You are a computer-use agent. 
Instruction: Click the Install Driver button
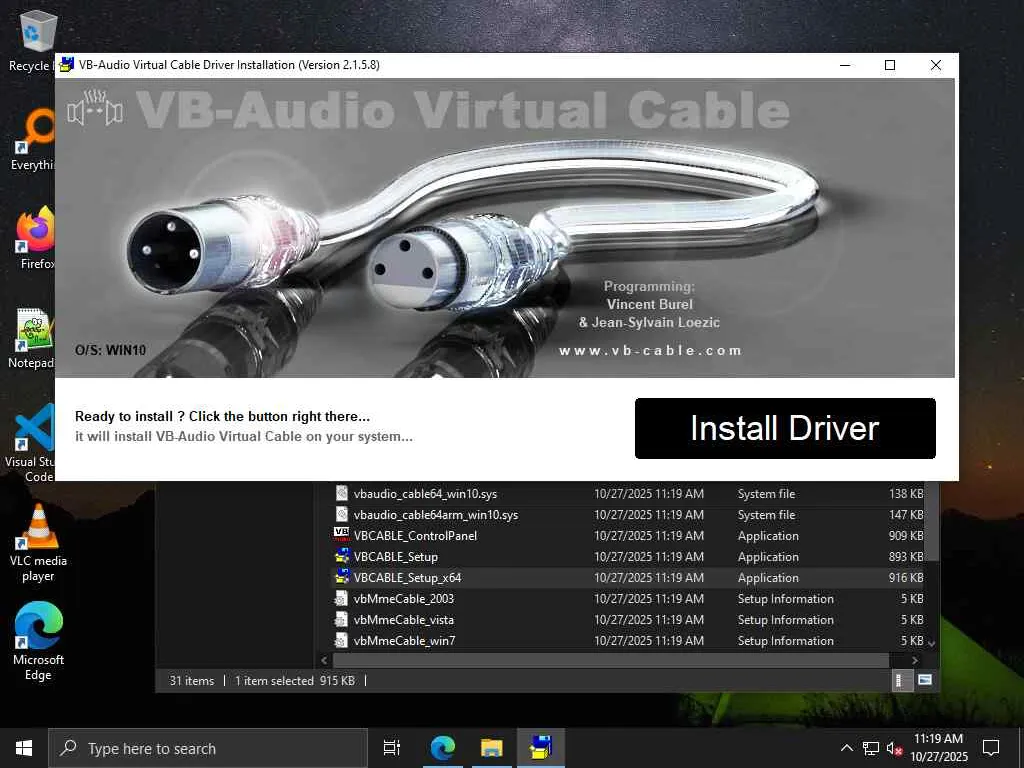point(785,428)
